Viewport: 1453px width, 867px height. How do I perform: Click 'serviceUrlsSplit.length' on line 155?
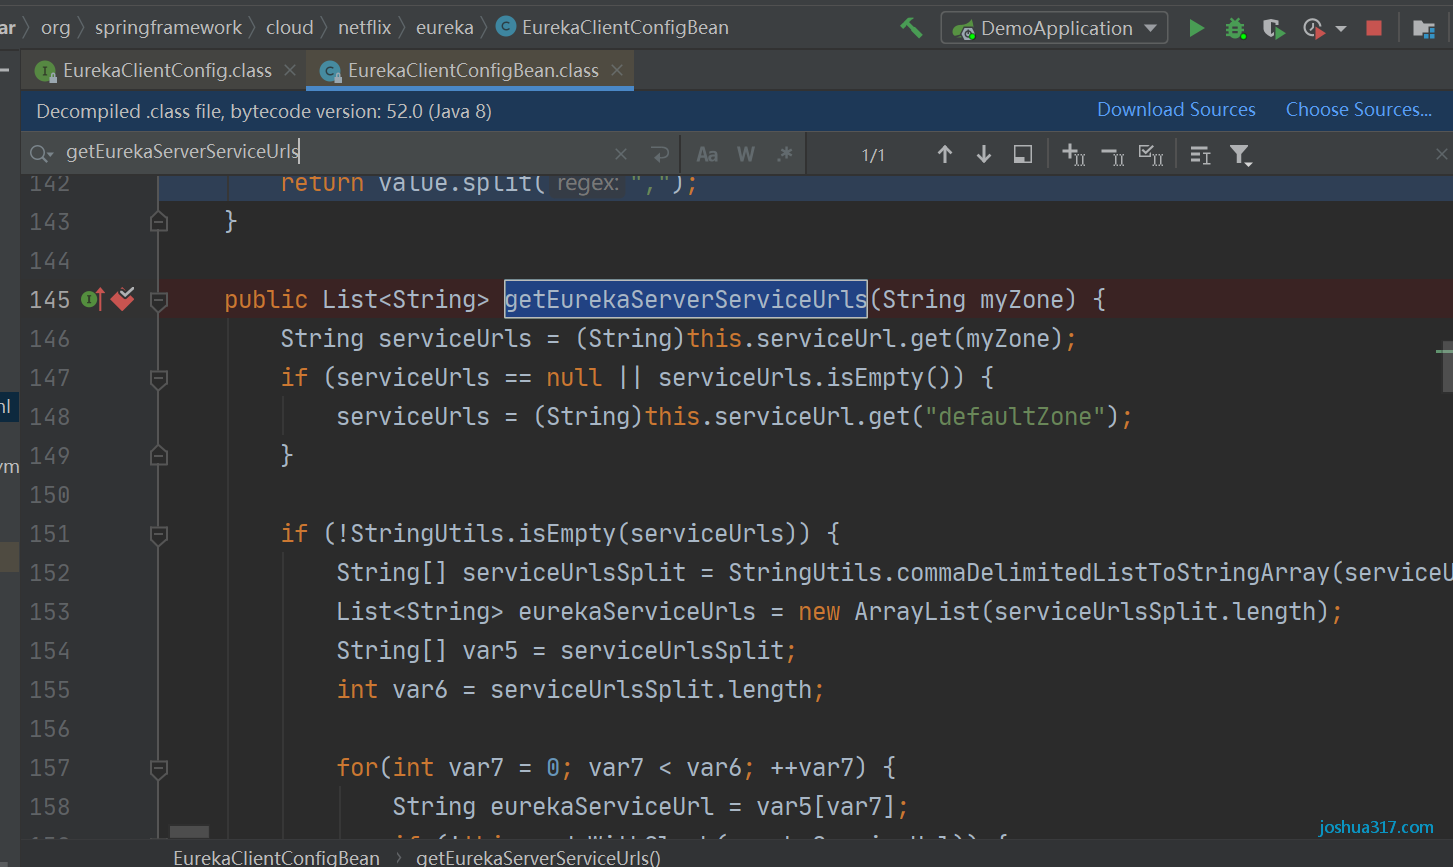[x=652, y=689]
